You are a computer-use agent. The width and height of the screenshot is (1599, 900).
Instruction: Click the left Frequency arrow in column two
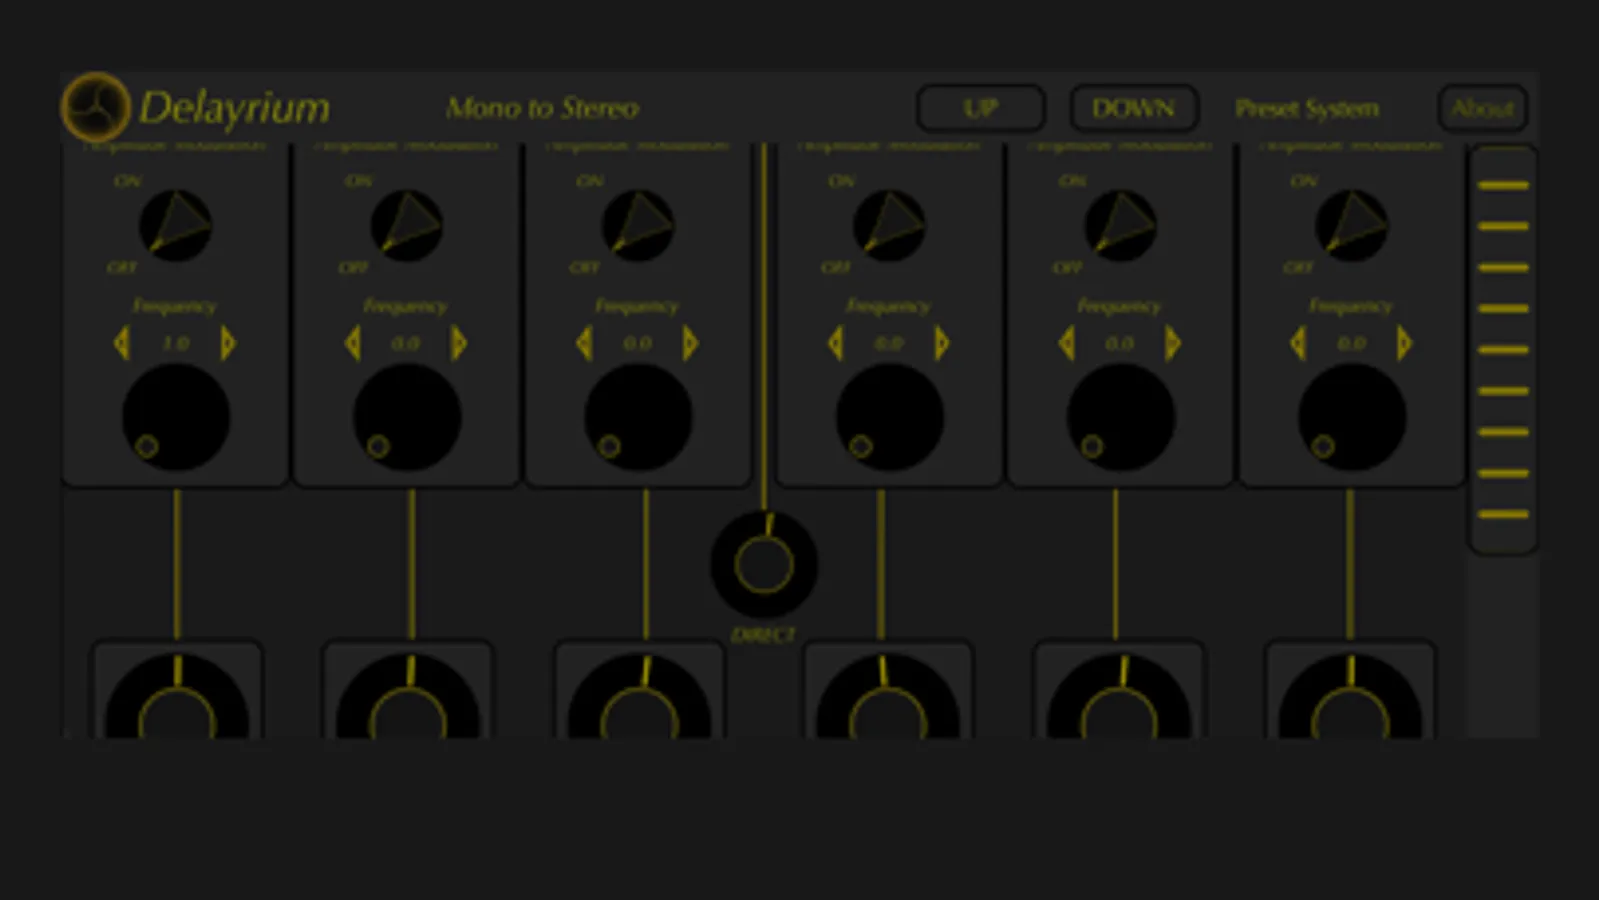(x=353, y=343)
